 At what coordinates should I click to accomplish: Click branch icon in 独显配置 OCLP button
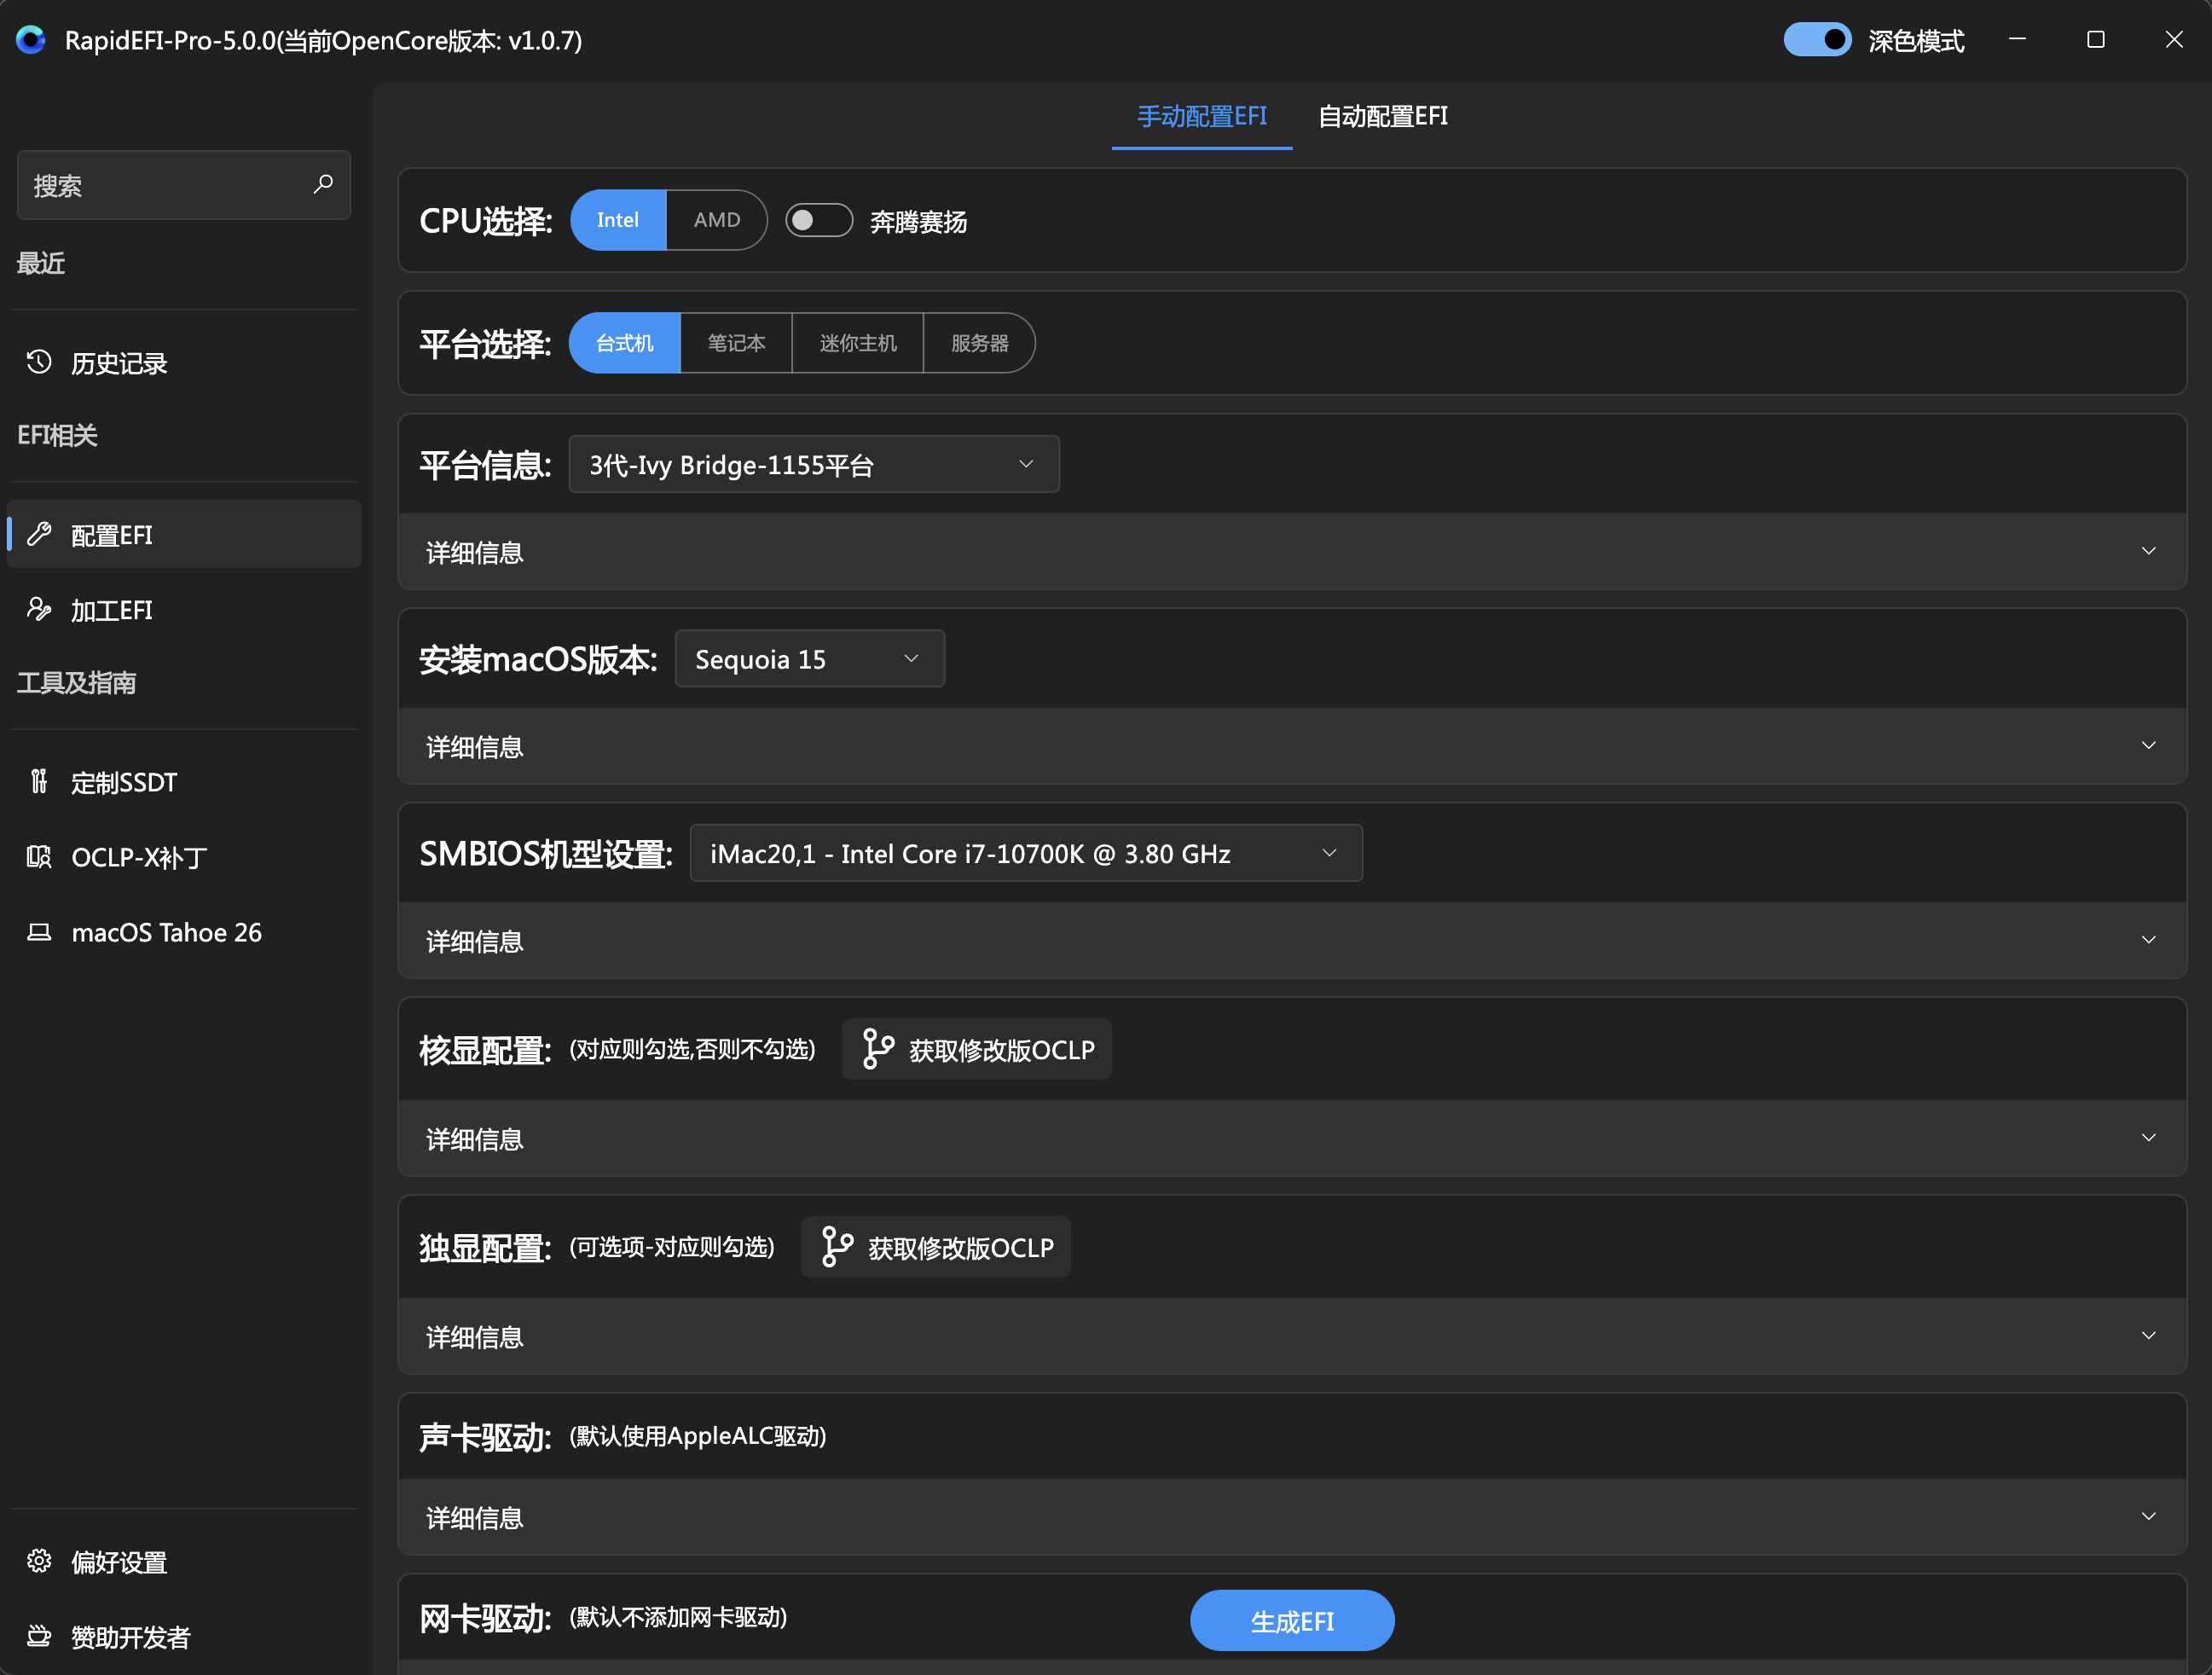836,1247
